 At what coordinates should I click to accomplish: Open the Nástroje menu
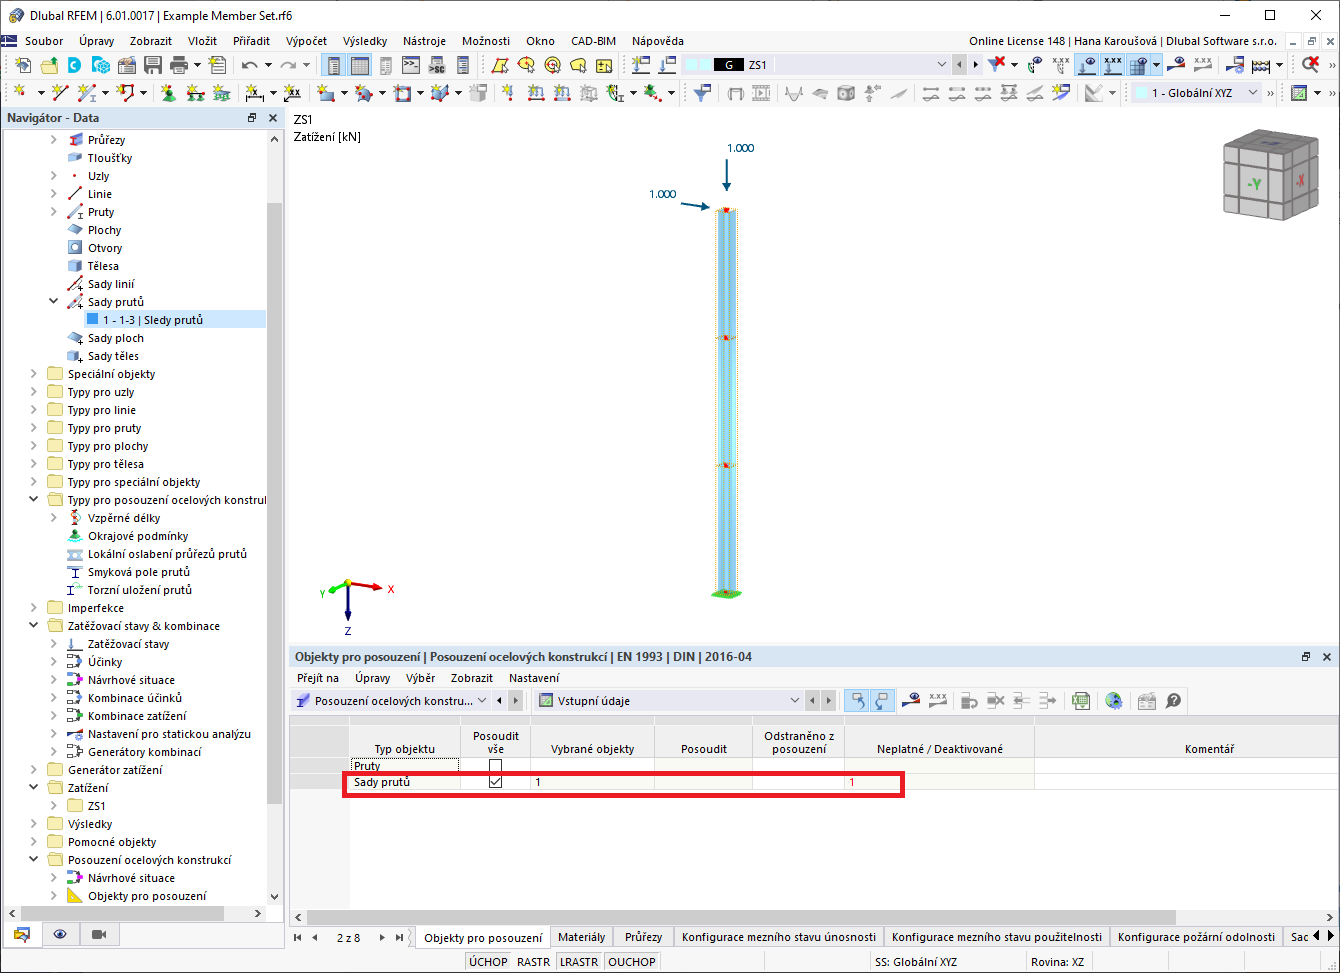[x=424, y=41]
